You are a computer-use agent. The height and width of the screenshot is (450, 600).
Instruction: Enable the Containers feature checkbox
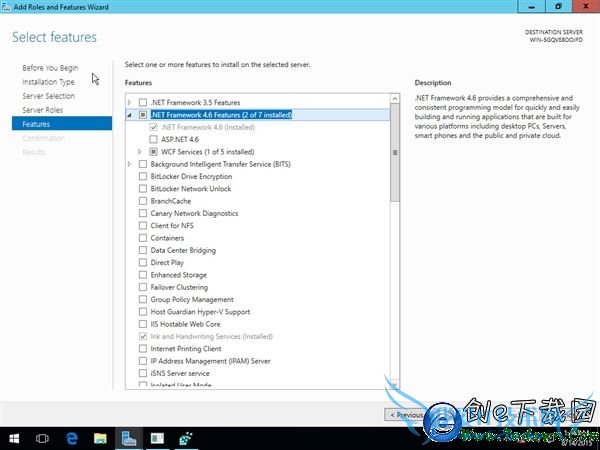tap(143, 238)
